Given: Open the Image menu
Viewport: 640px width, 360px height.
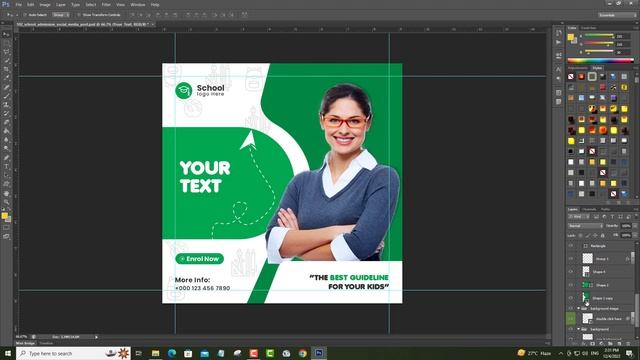Looking at the screenshot, I should pos(45,5).
